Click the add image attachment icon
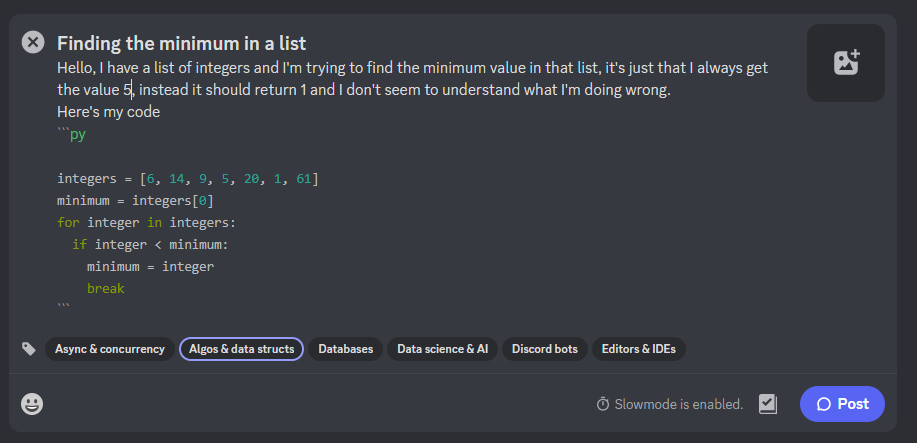 [x=846, y=63]
